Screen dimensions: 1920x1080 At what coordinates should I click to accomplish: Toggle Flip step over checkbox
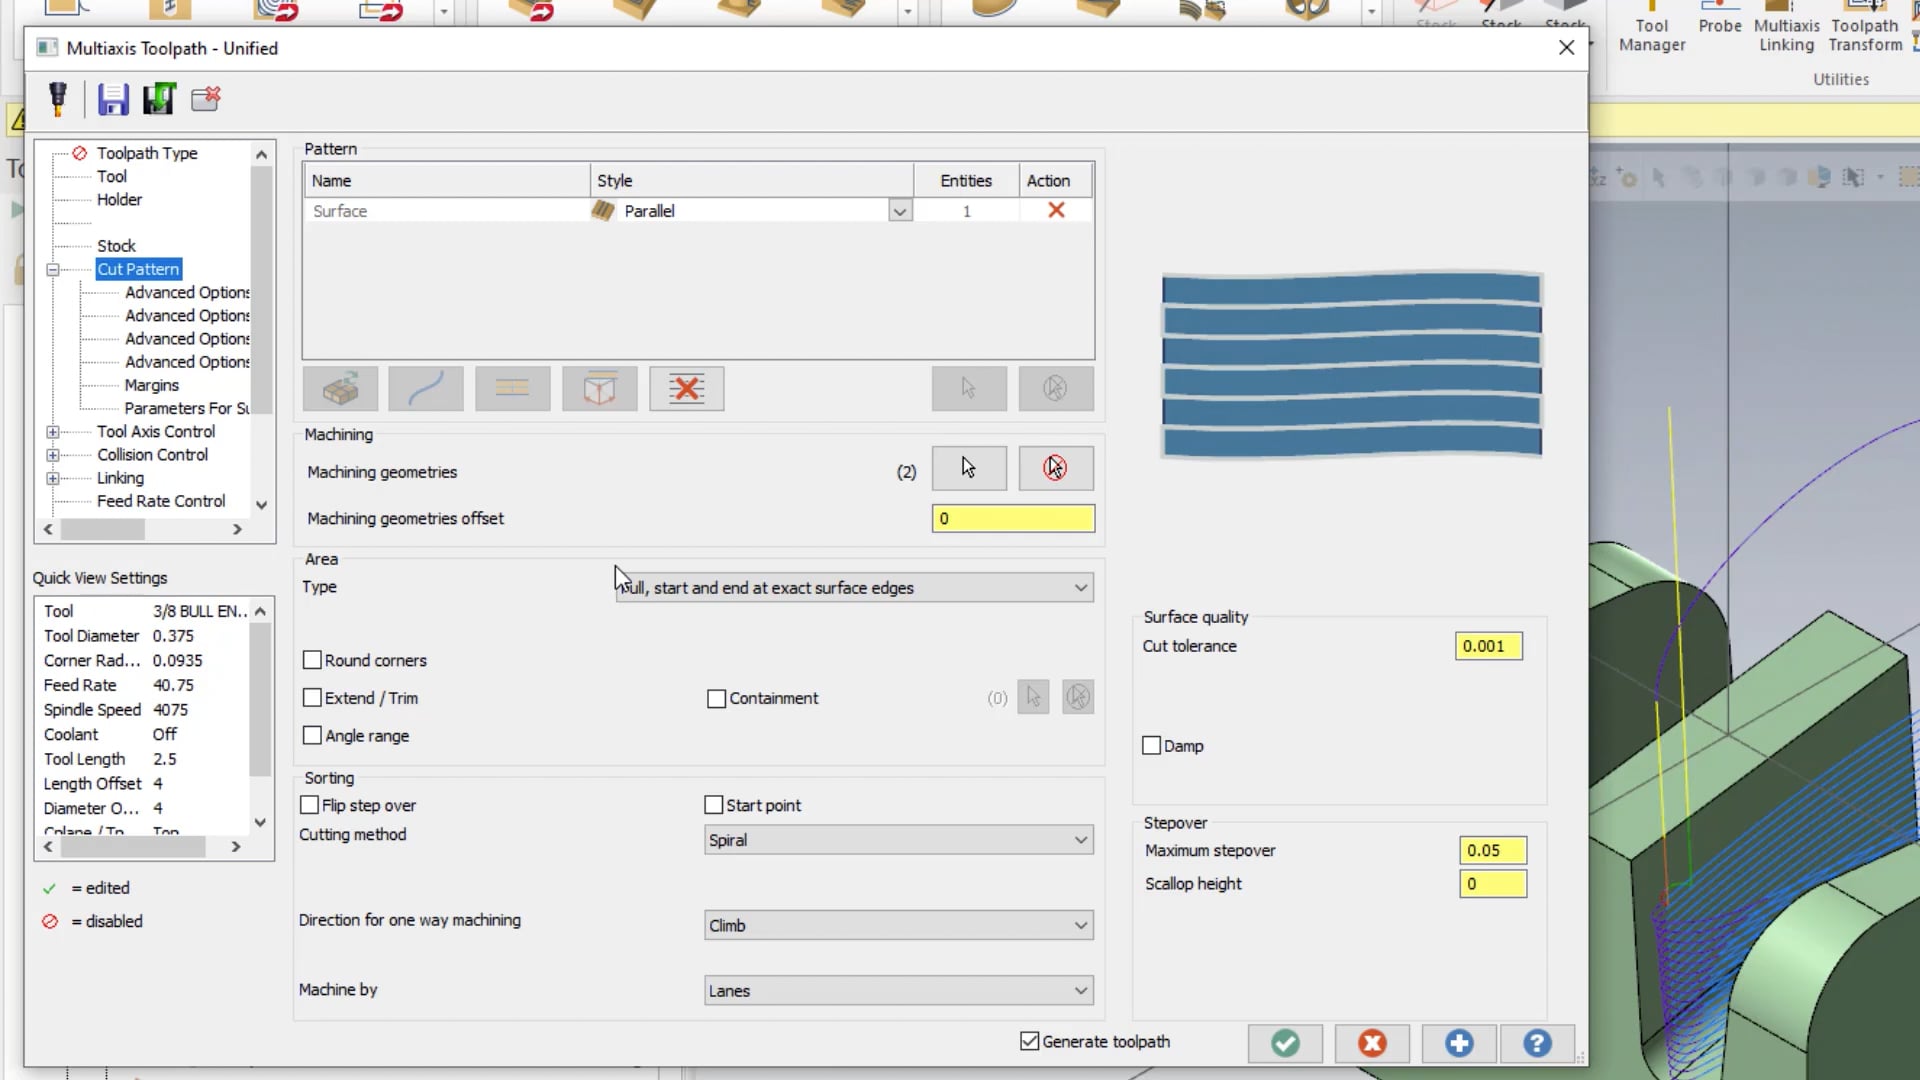(x=311, y=804)
